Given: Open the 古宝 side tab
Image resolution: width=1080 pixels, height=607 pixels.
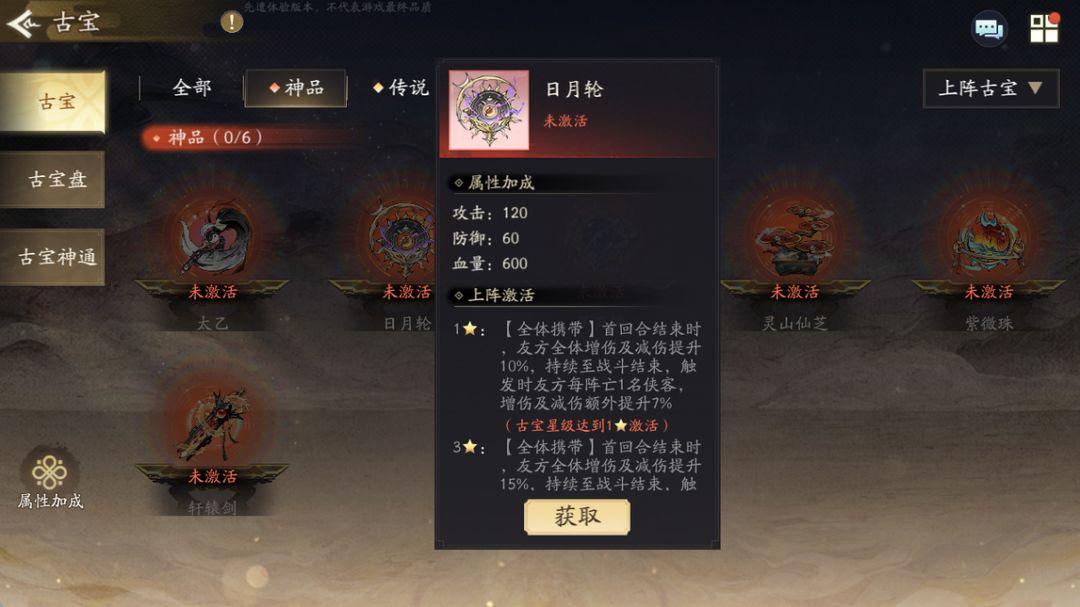Looking at the screenshot, I should [53, 101].
